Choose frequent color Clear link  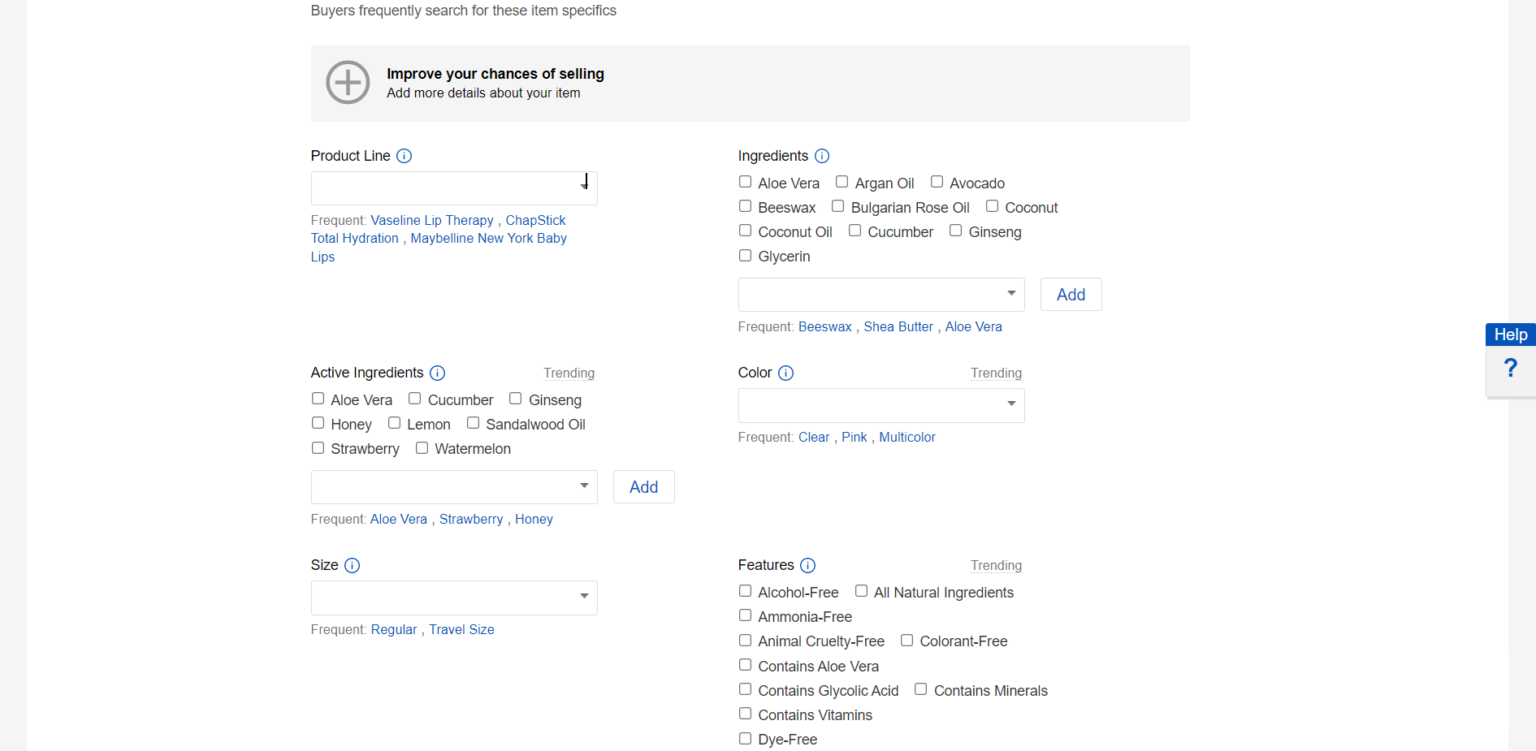pyautogui.click(x=814, y=437)
